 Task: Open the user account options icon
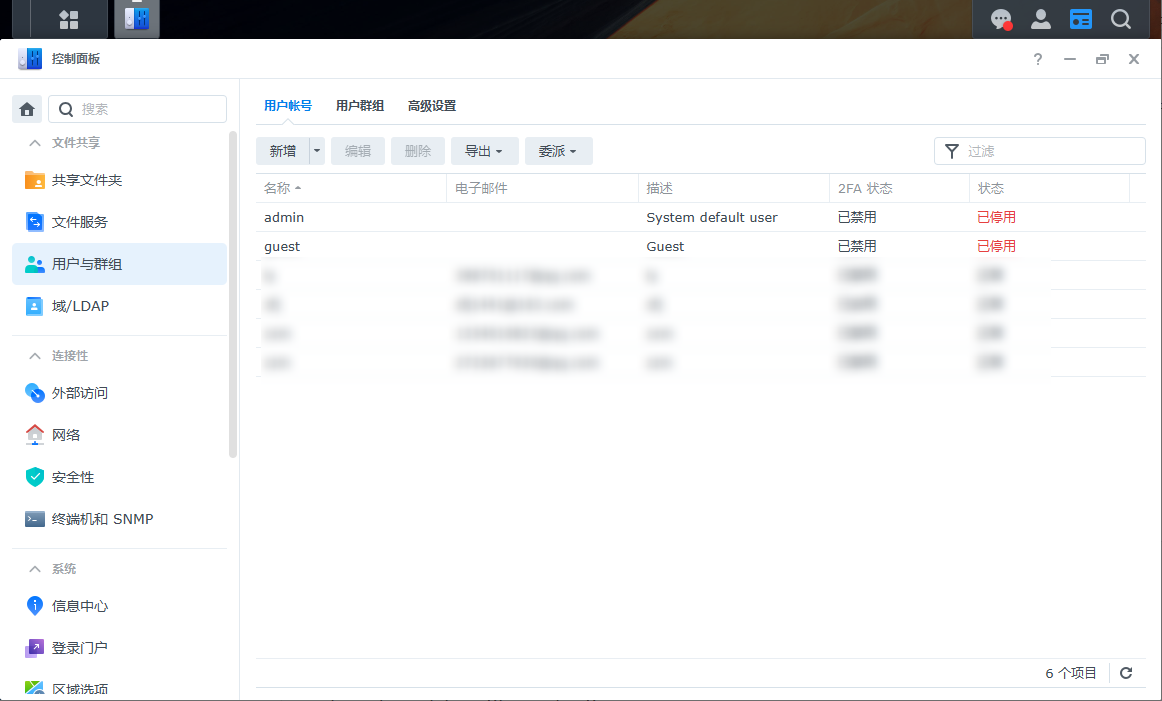pyautogui.click(x=1041, y=19)
